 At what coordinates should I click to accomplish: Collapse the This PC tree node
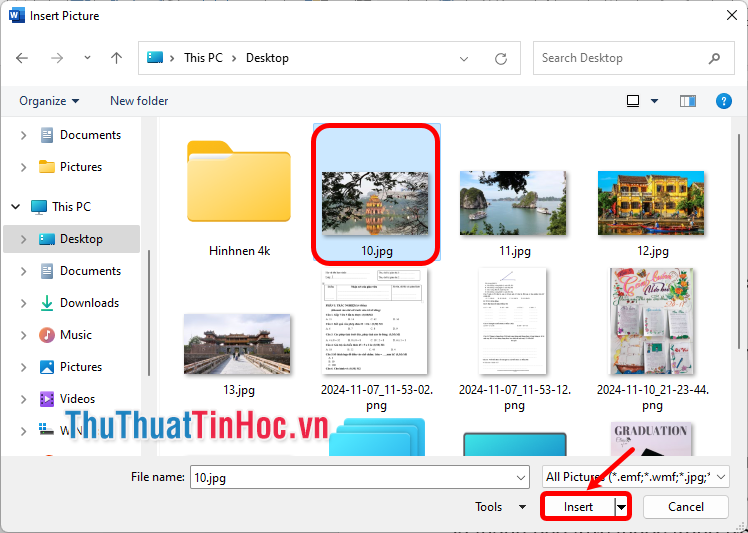coord(16,207)
